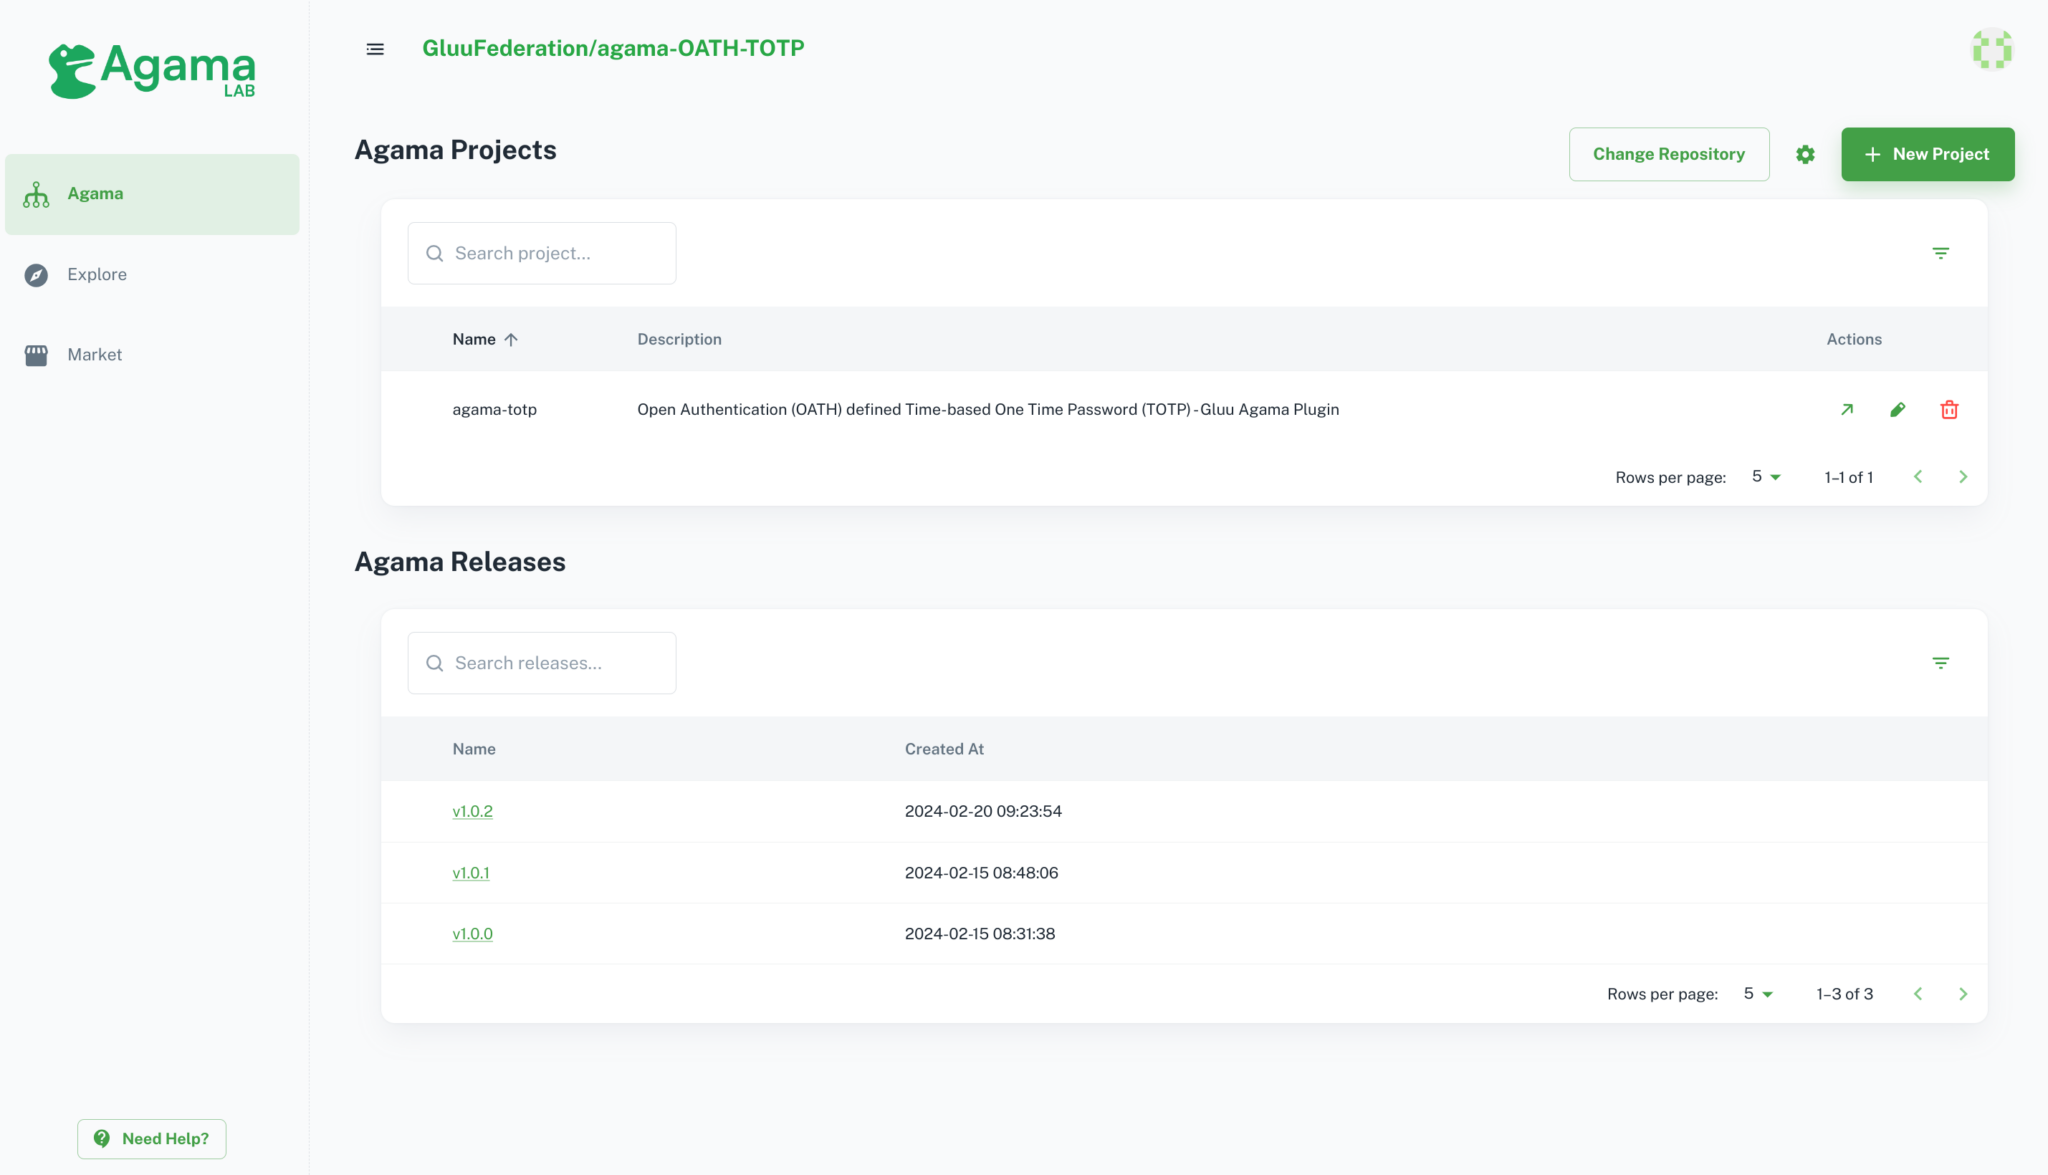Sort projects by Name arrow
The width and height of the screenshot is (2048, 1175).
[x=511, y=340]
